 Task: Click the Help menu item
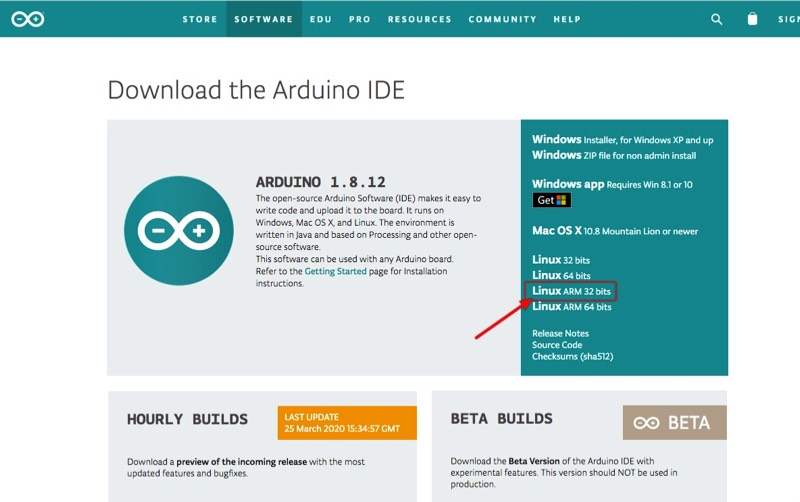coord(567,19)
